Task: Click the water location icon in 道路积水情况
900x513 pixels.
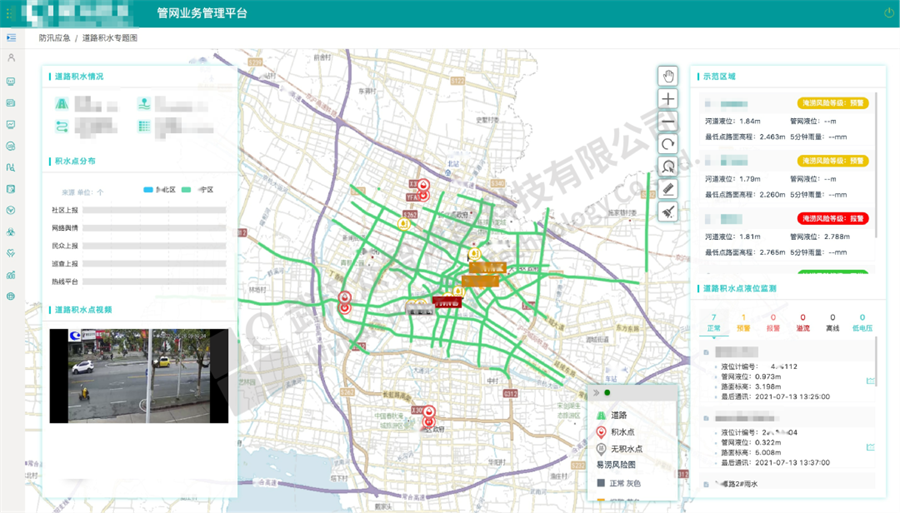Action: 144,104
